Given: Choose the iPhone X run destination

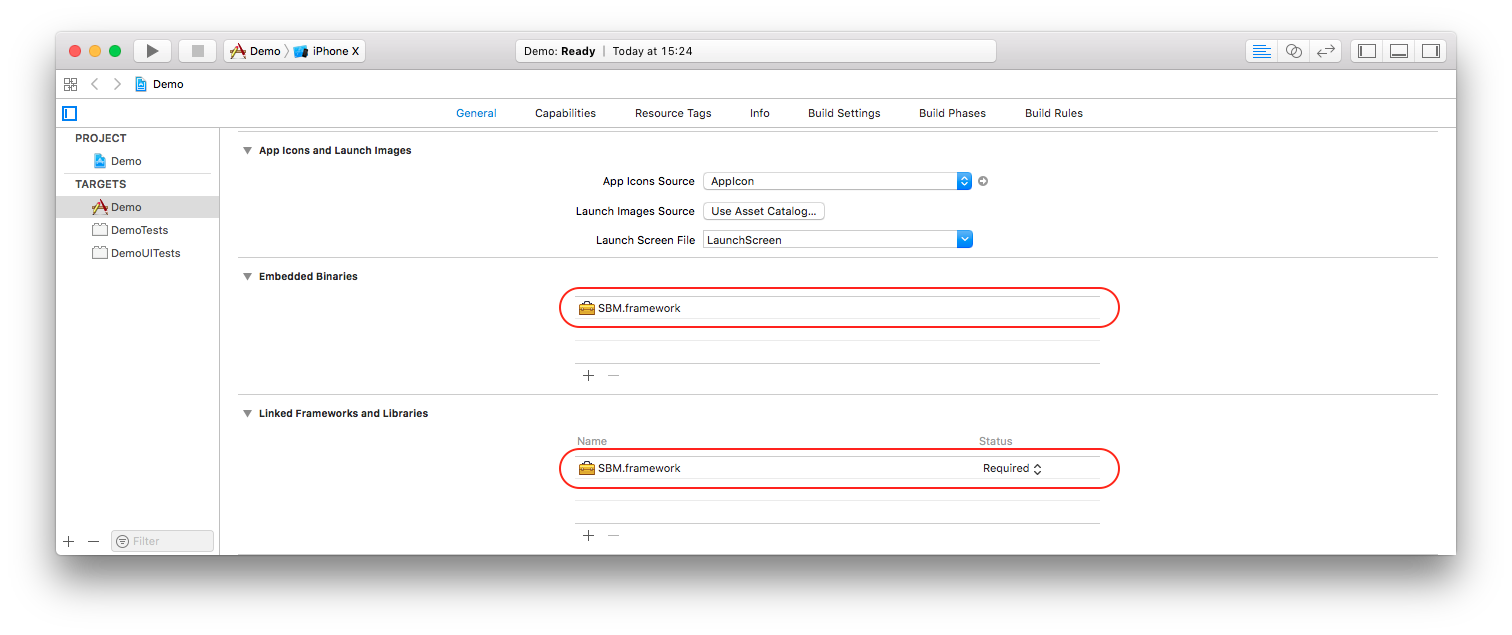Looking at the screenshot, I should click(327, 51).
